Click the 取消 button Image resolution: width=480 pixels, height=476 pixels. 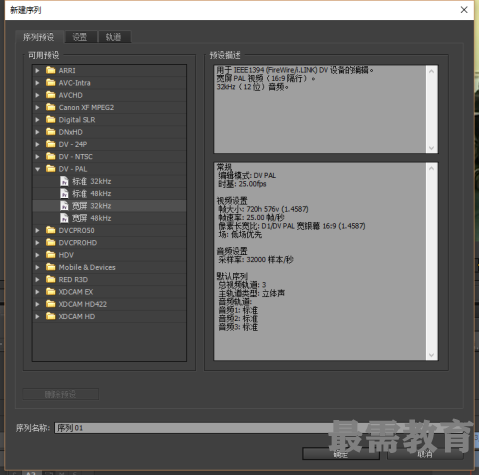425,454
